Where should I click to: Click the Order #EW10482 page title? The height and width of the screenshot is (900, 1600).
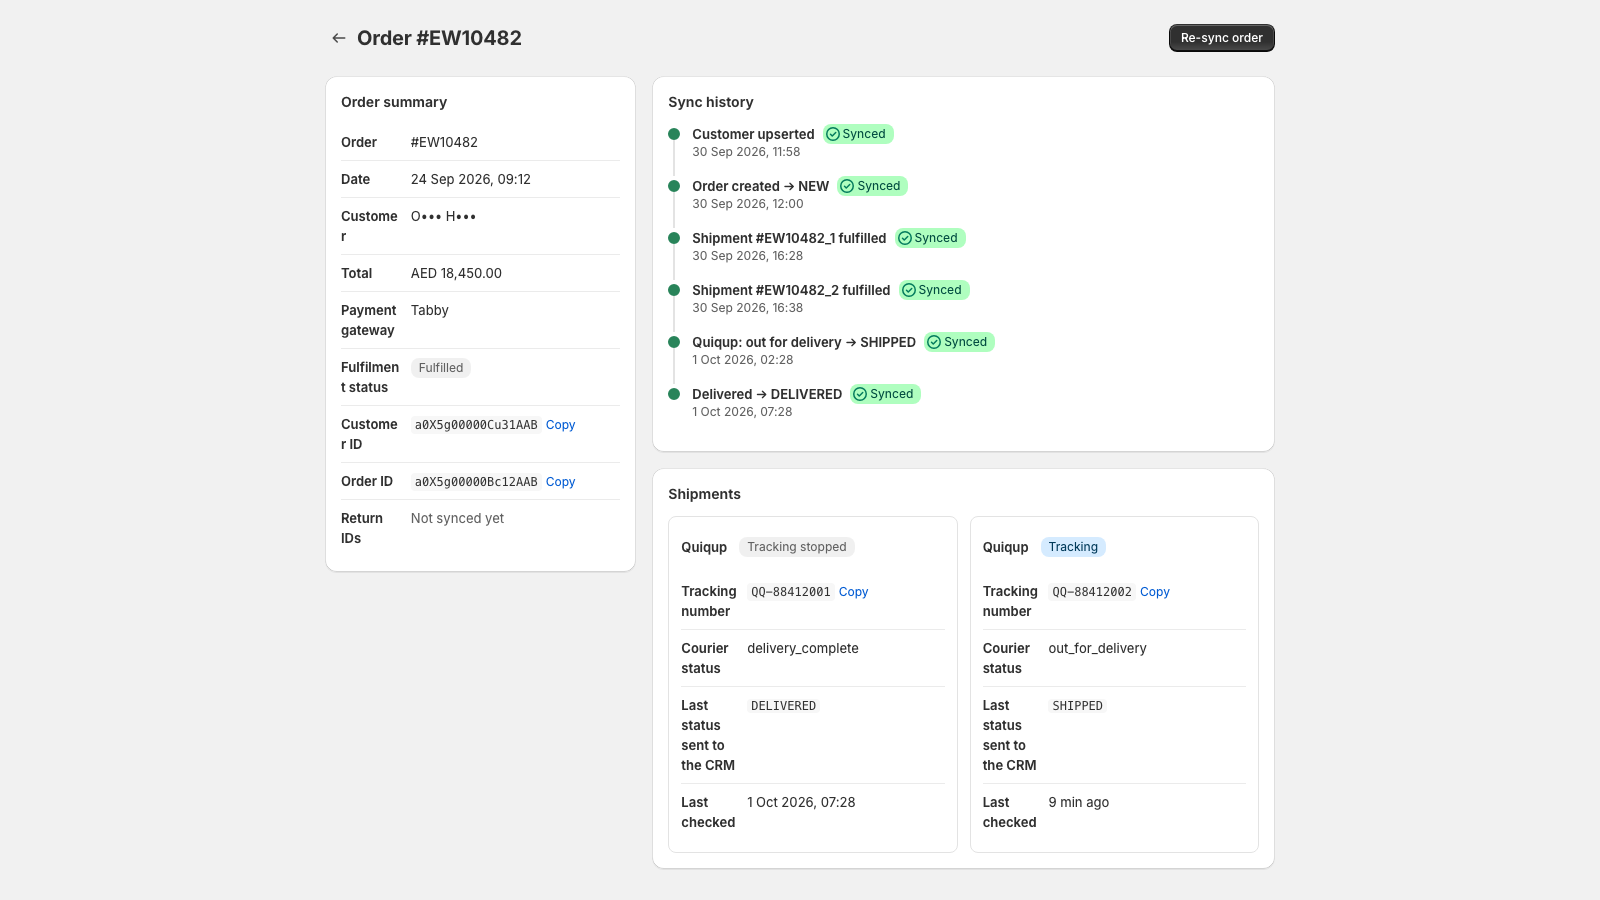pyautogui.click(x=439, y=38)
